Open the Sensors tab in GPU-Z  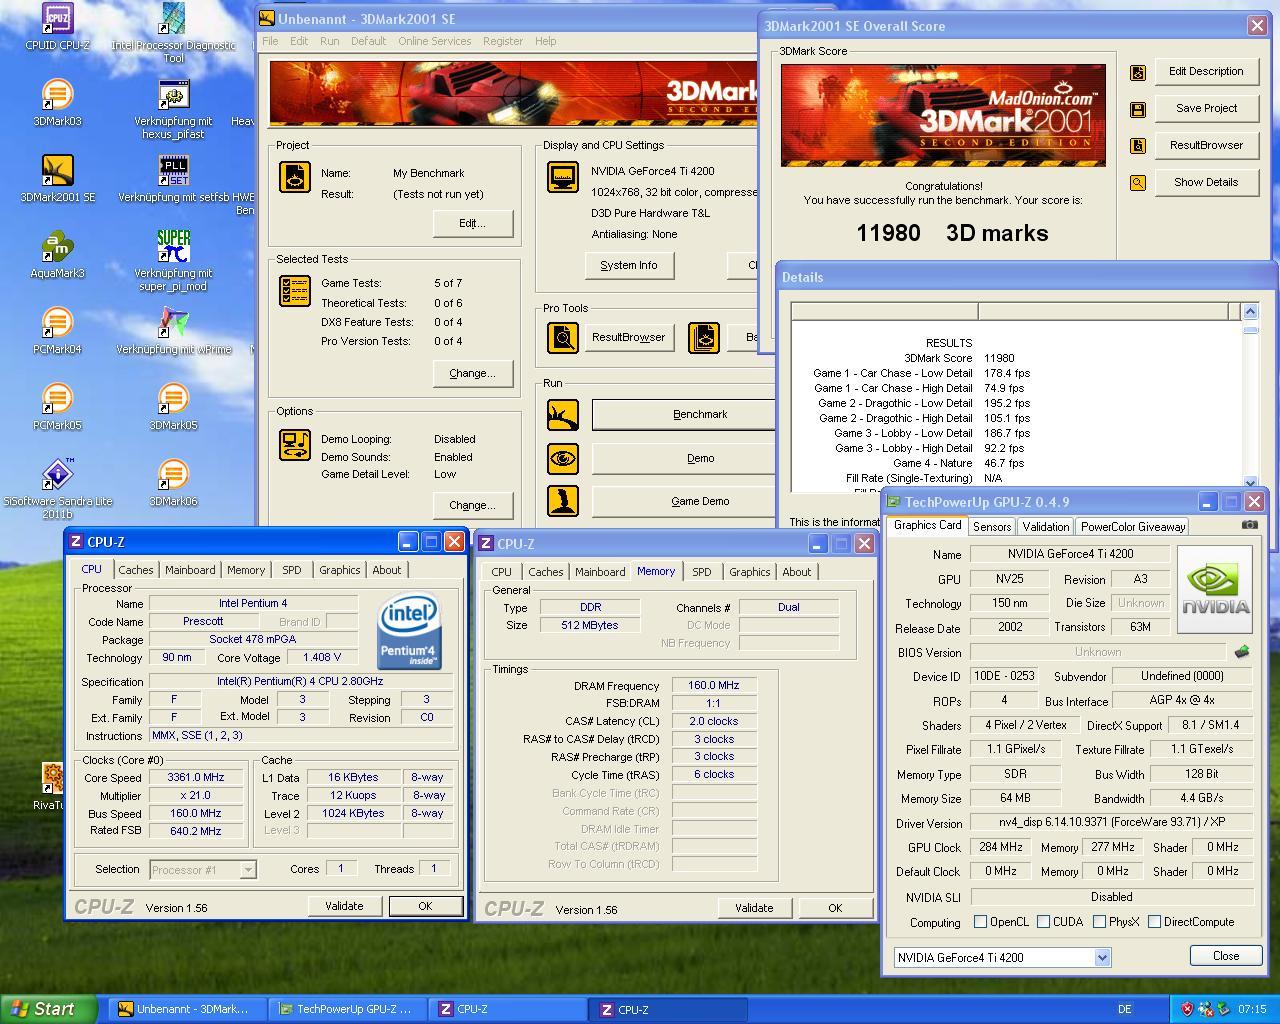(x=992, y=526)
